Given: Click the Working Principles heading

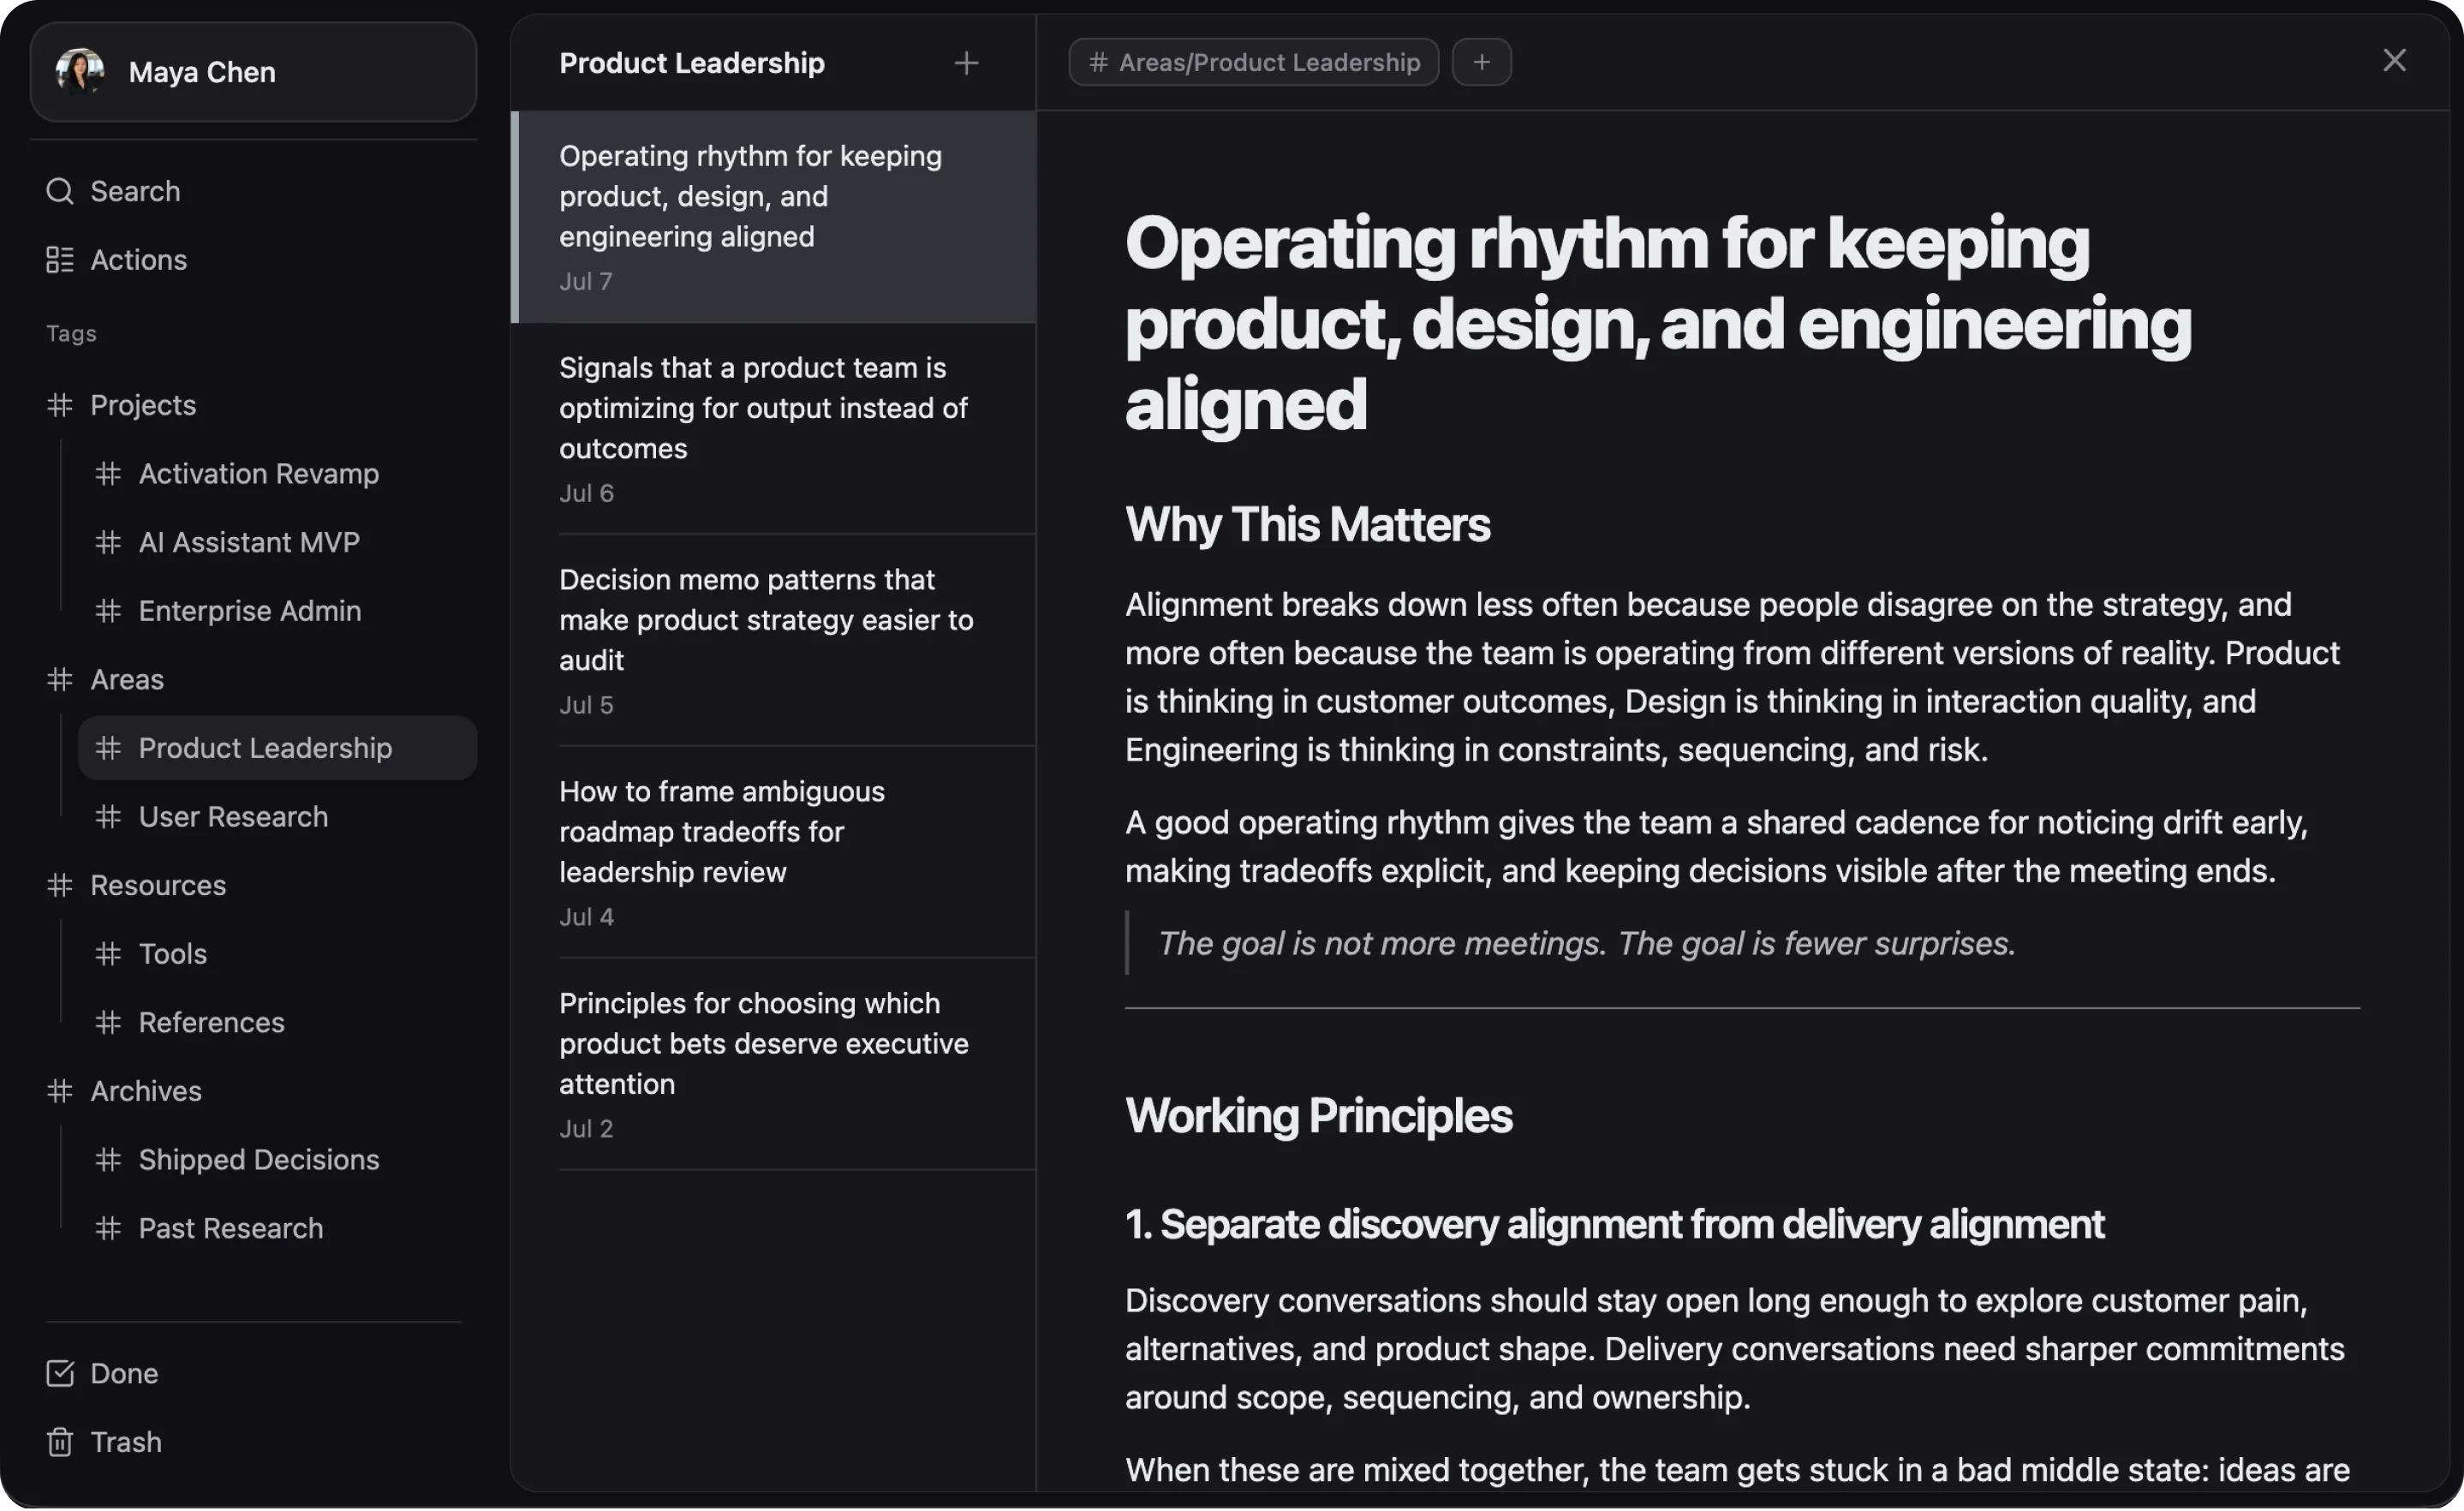Looking at the screenshot, I should pos(1319,1117).
